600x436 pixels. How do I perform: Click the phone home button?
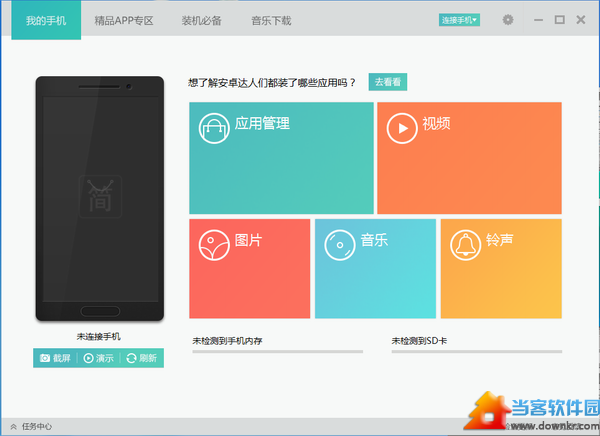[100, 311]
